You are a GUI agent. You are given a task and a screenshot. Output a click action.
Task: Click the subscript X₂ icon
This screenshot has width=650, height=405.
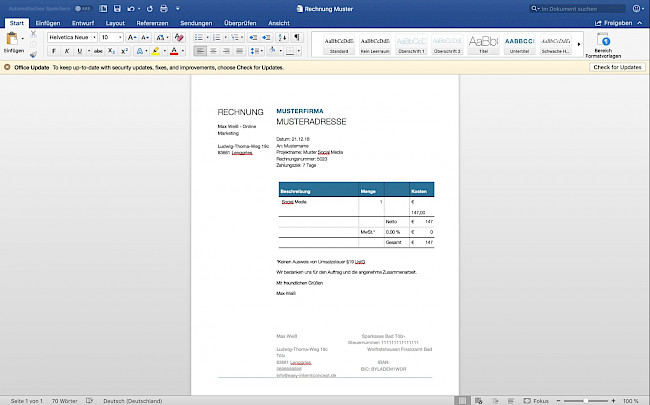tap(110, 51)
